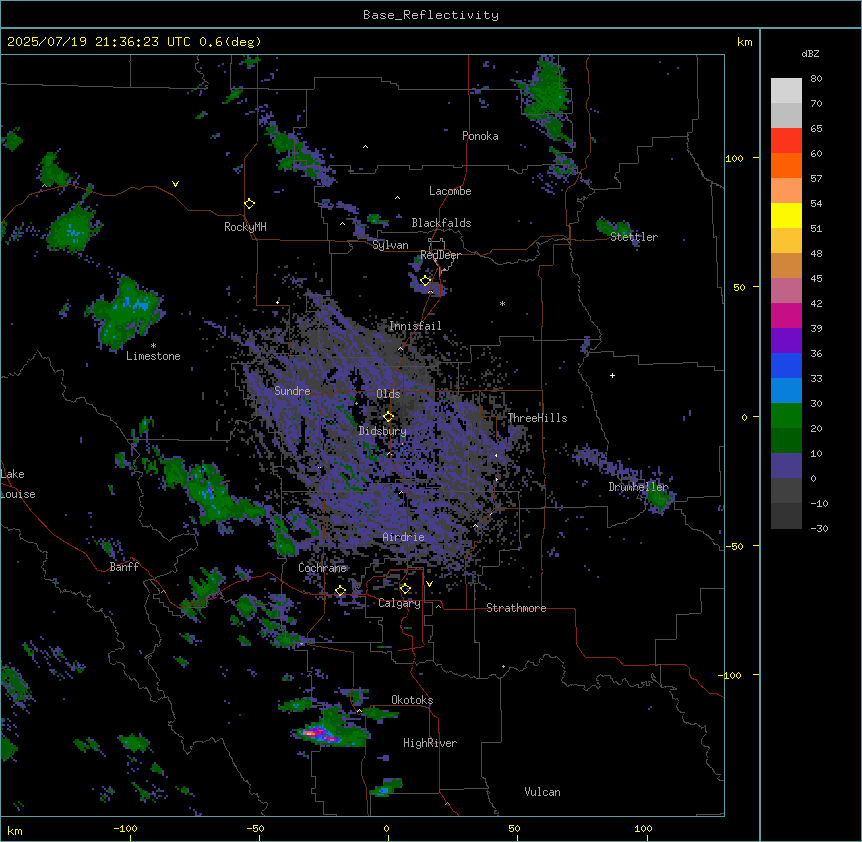Image resolution: width=862 pixels, height=842 pixels.
Task: Click the yellow diamond marker below RedDeer
Action: (425, 281)
